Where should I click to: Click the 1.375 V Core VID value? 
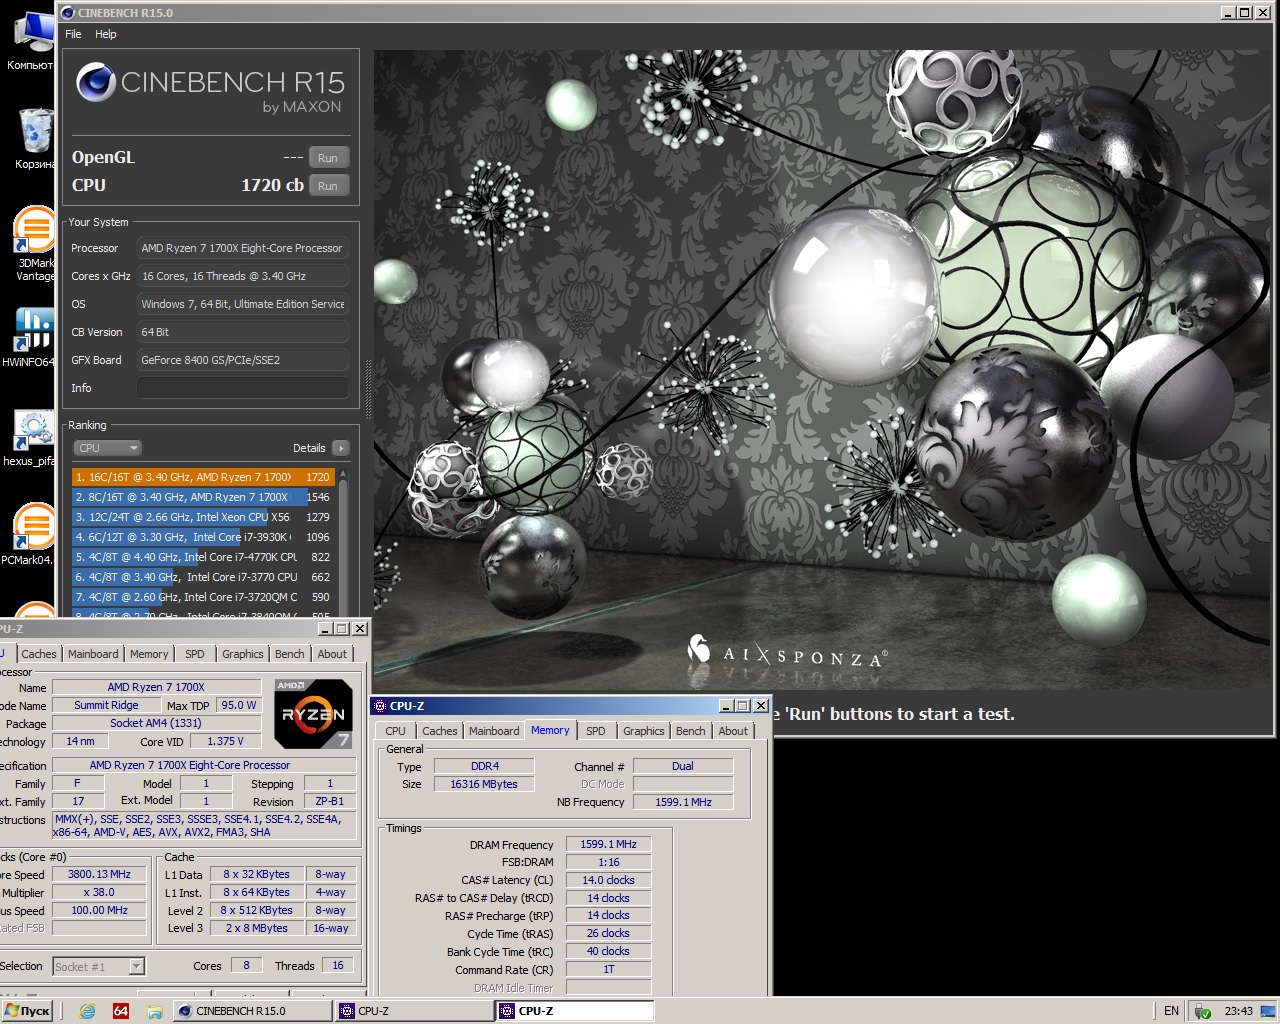(225, 741)
